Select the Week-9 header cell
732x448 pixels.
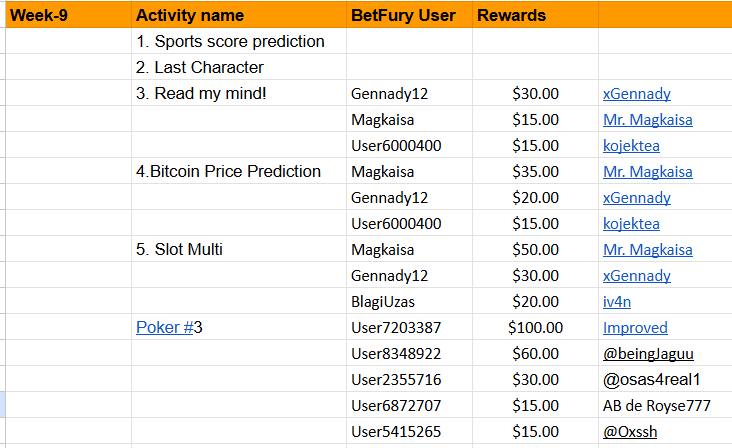pyautogui.click(x=69, y=15)
